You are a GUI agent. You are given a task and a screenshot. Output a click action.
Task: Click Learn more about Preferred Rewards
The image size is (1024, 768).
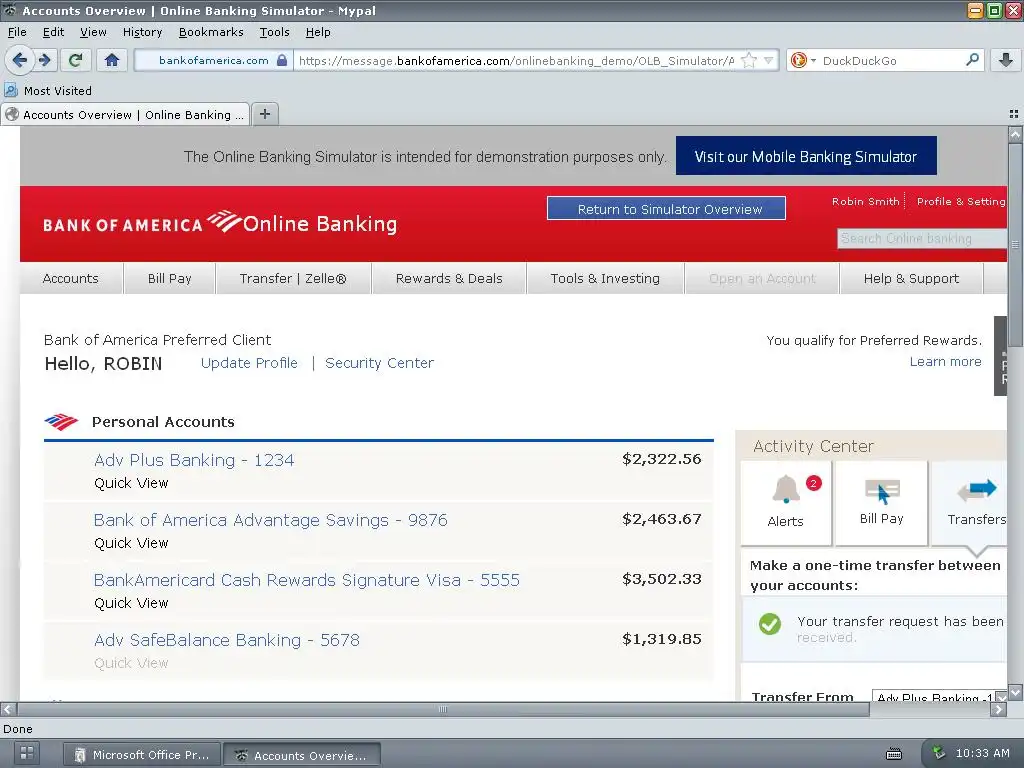point(945,362)
